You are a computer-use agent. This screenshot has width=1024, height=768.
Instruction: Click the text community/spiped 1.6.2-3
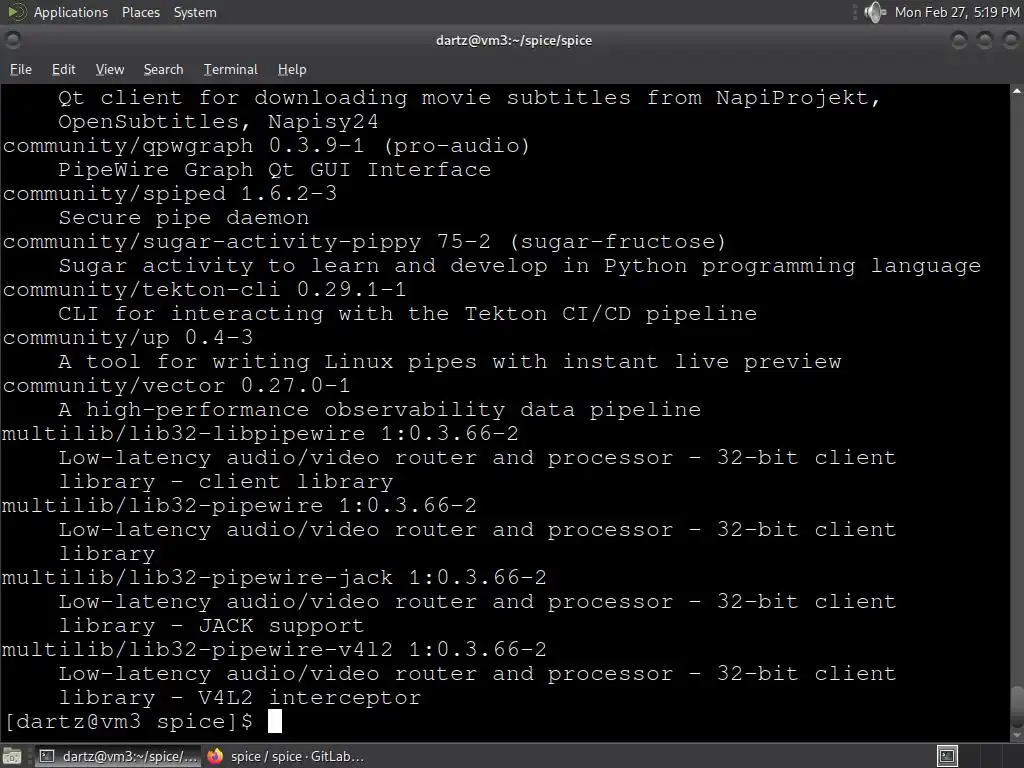(170, 193)
